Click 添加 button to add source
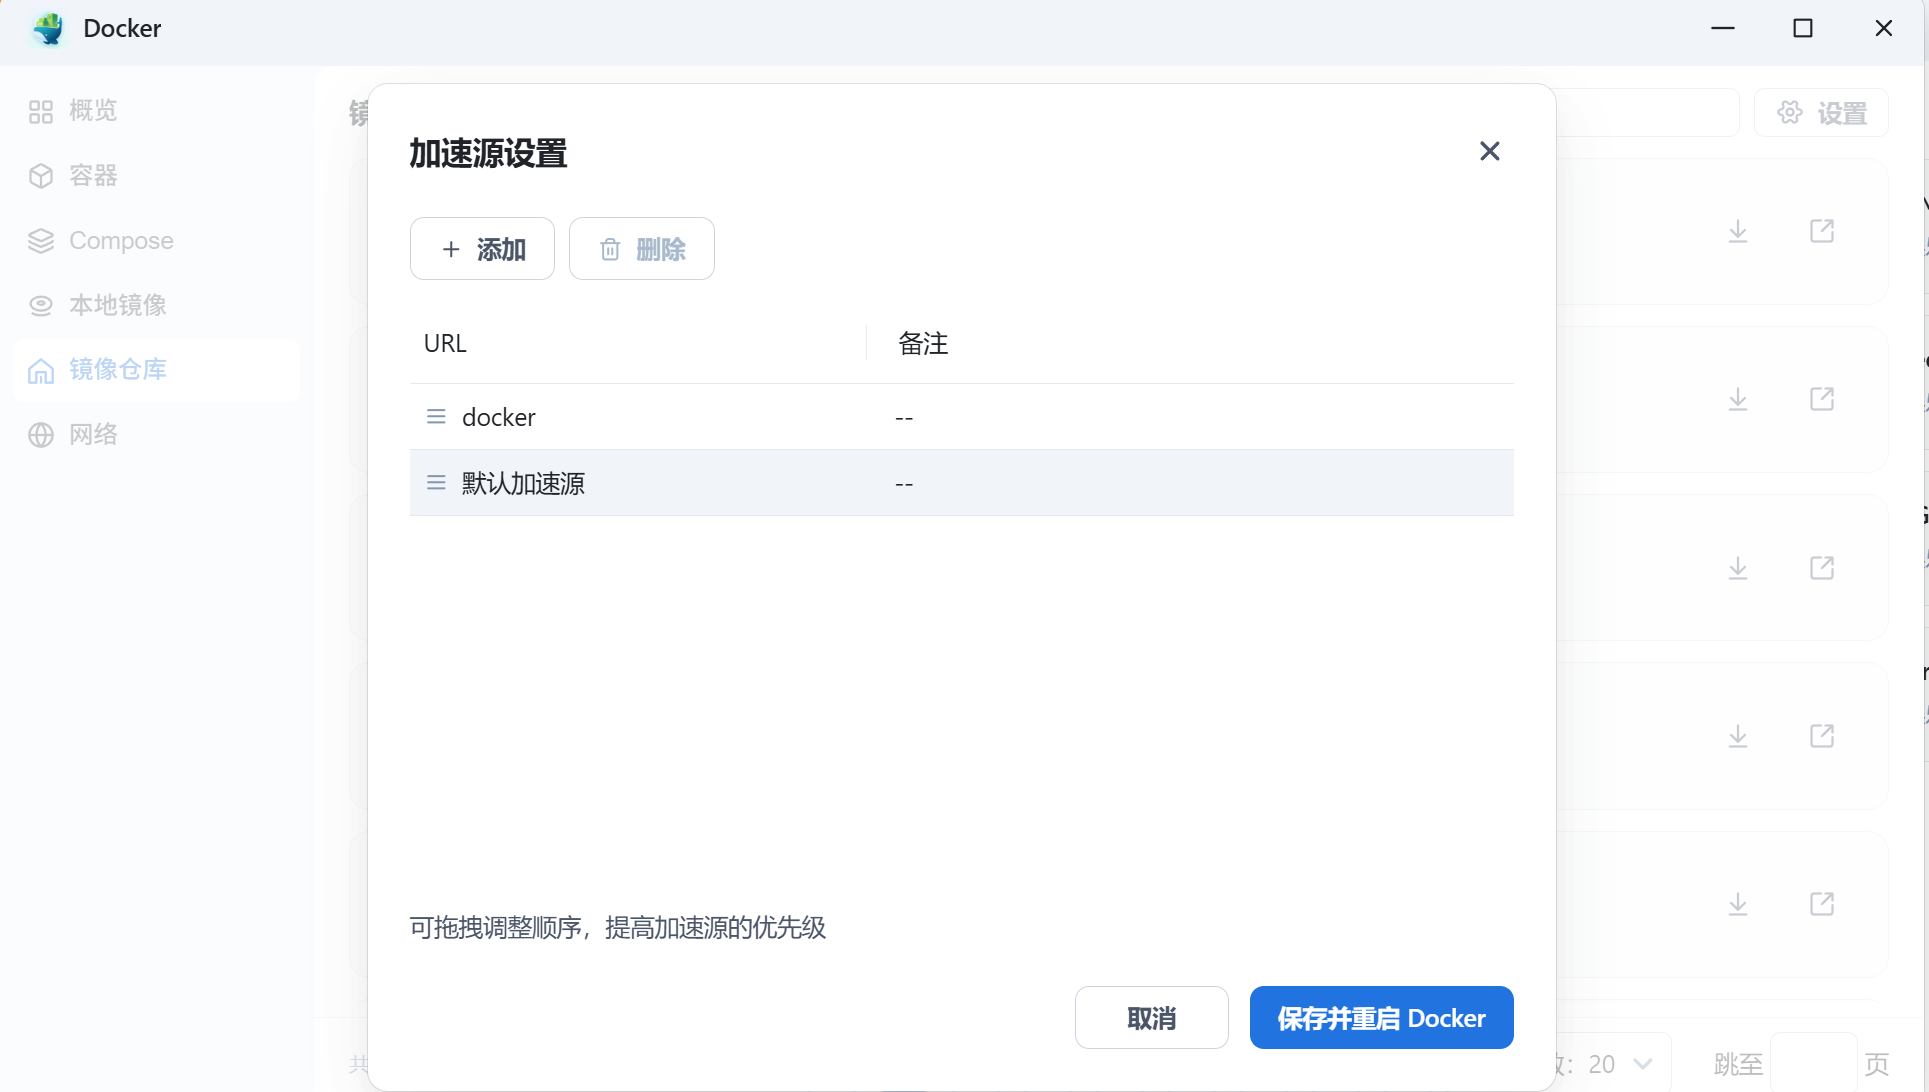This screenshot has width=1929, height=1092. [482, 249]
